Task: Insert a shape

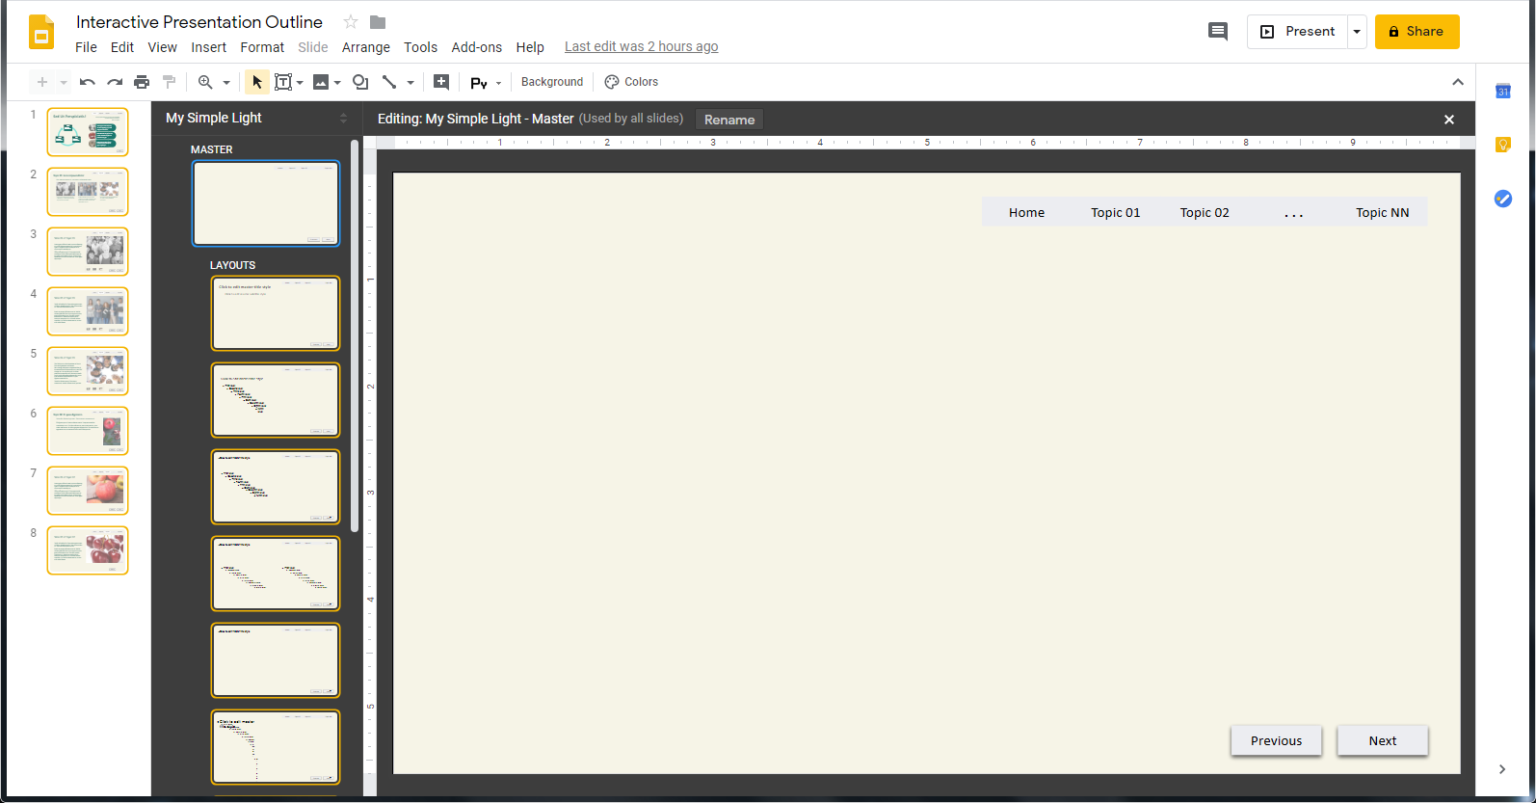Action: pyautogui.click(x=359, y=81)
